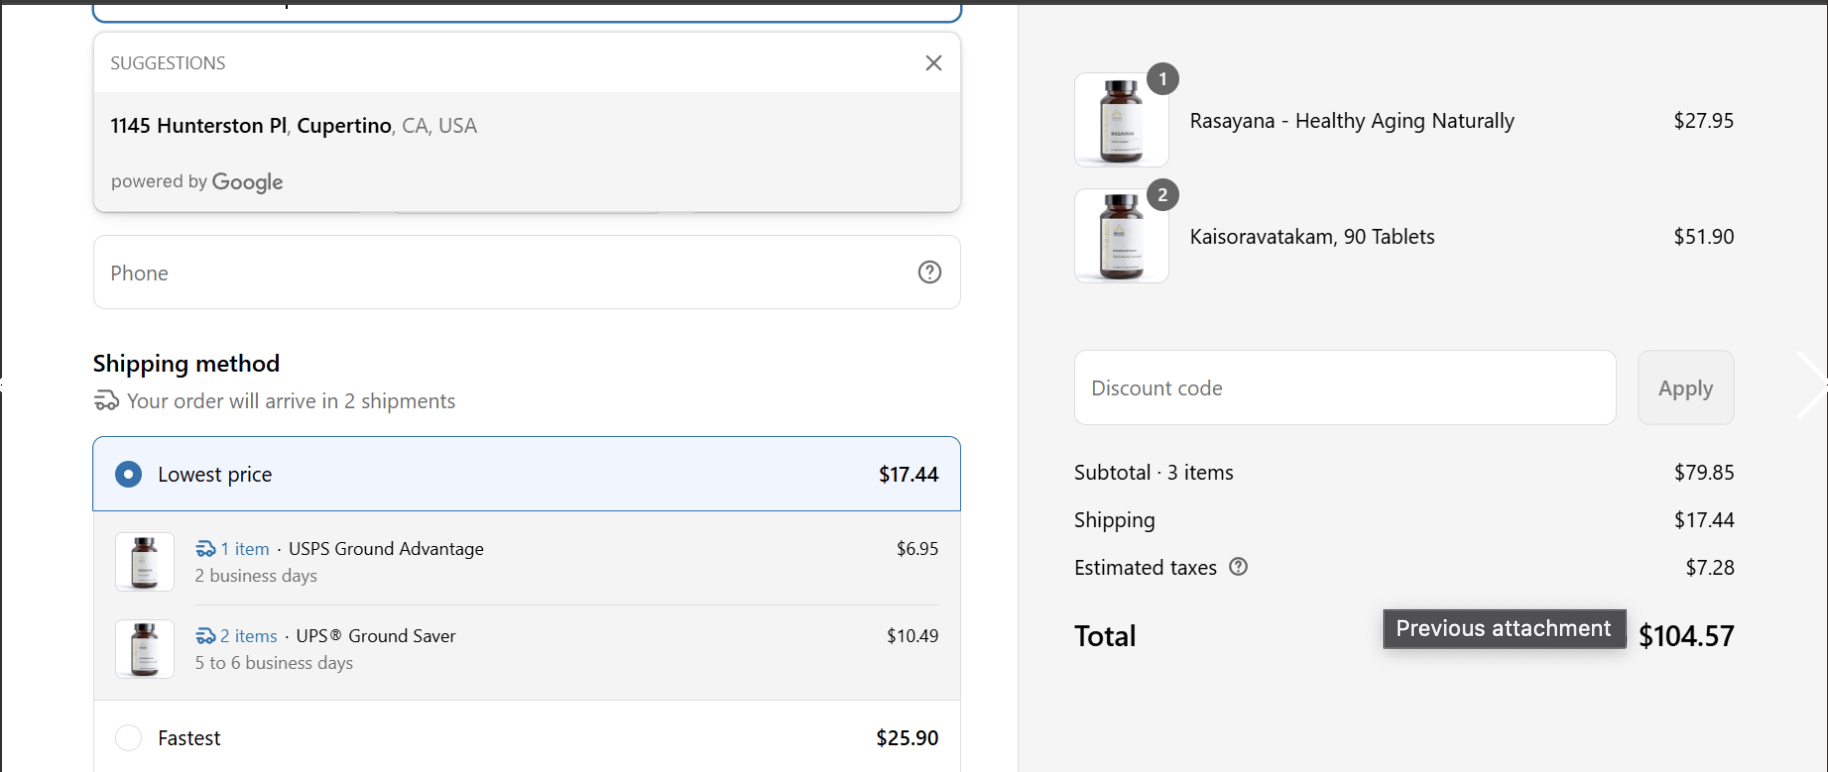The width and height of the screenshot is (1828, 772).
Task: Click the Previous attachment button
Action: coord(1503,628)
